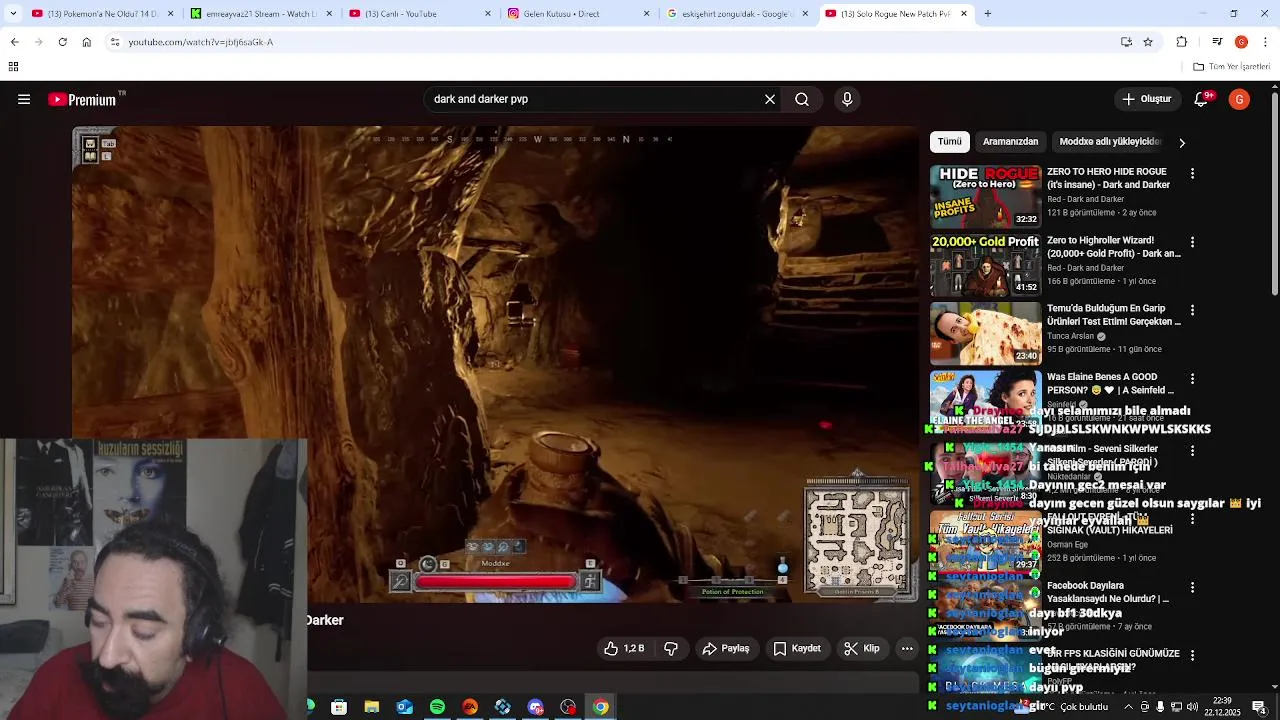Clear the search box with the X
Image resolution: width=1280 pixels, height=720 pixels.
tap(770, 99)
